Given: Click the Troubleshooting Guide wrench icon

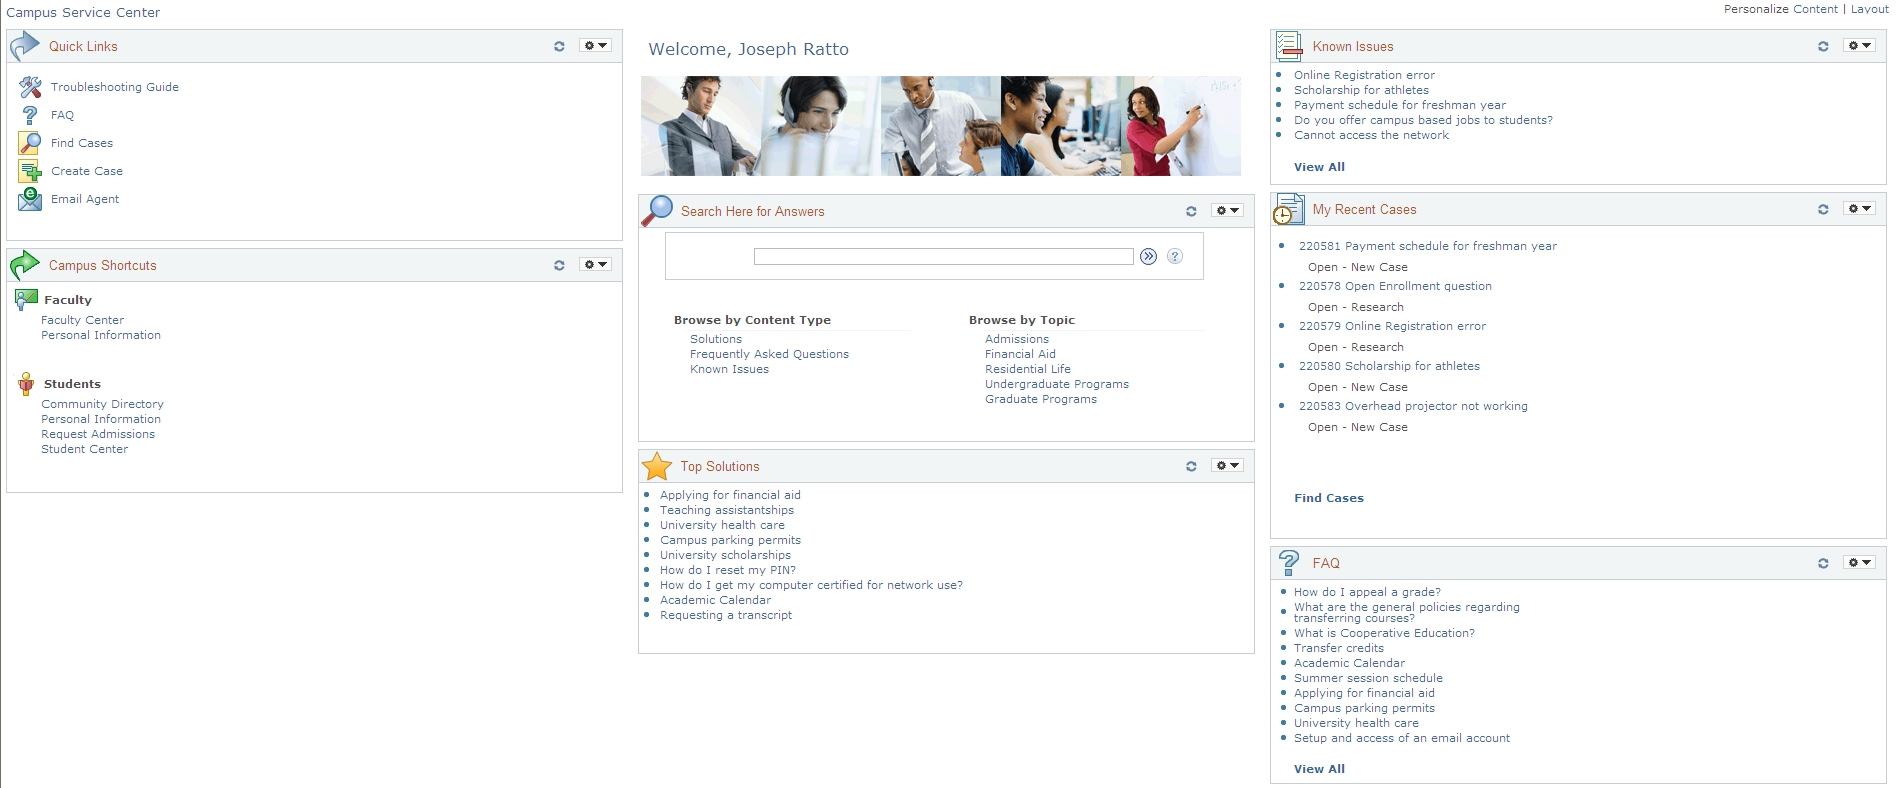Looking at the screenshot, I should pyautogui.click(x=30, y=87).
